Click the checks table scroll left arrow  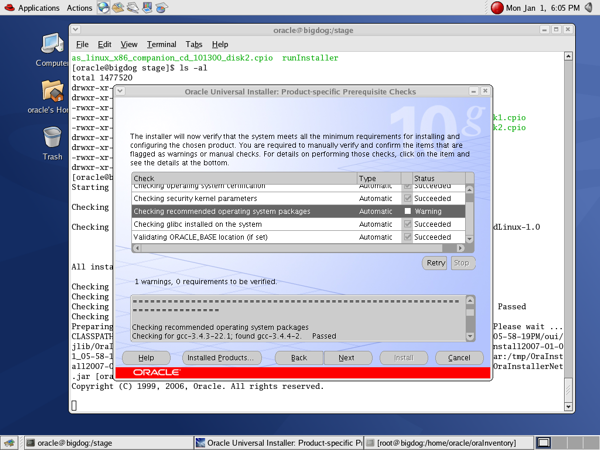click(x=137, y=248)
